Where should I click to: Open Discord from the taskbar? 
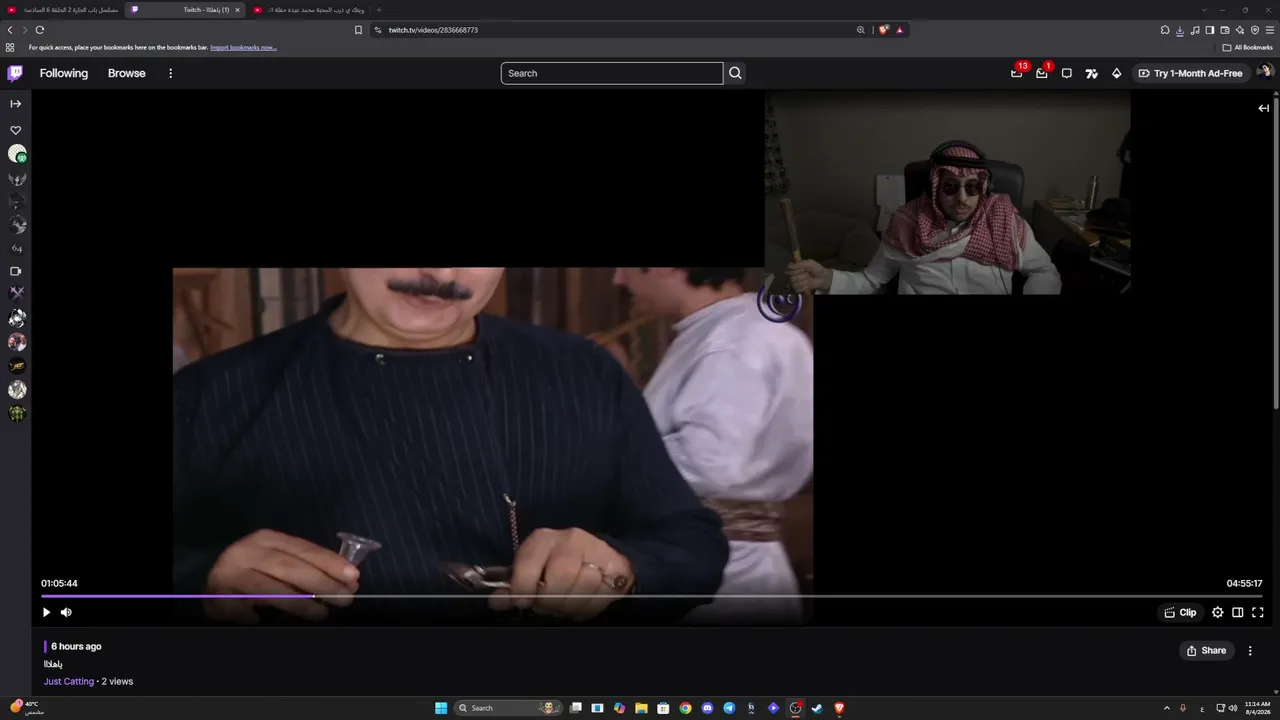707,708
